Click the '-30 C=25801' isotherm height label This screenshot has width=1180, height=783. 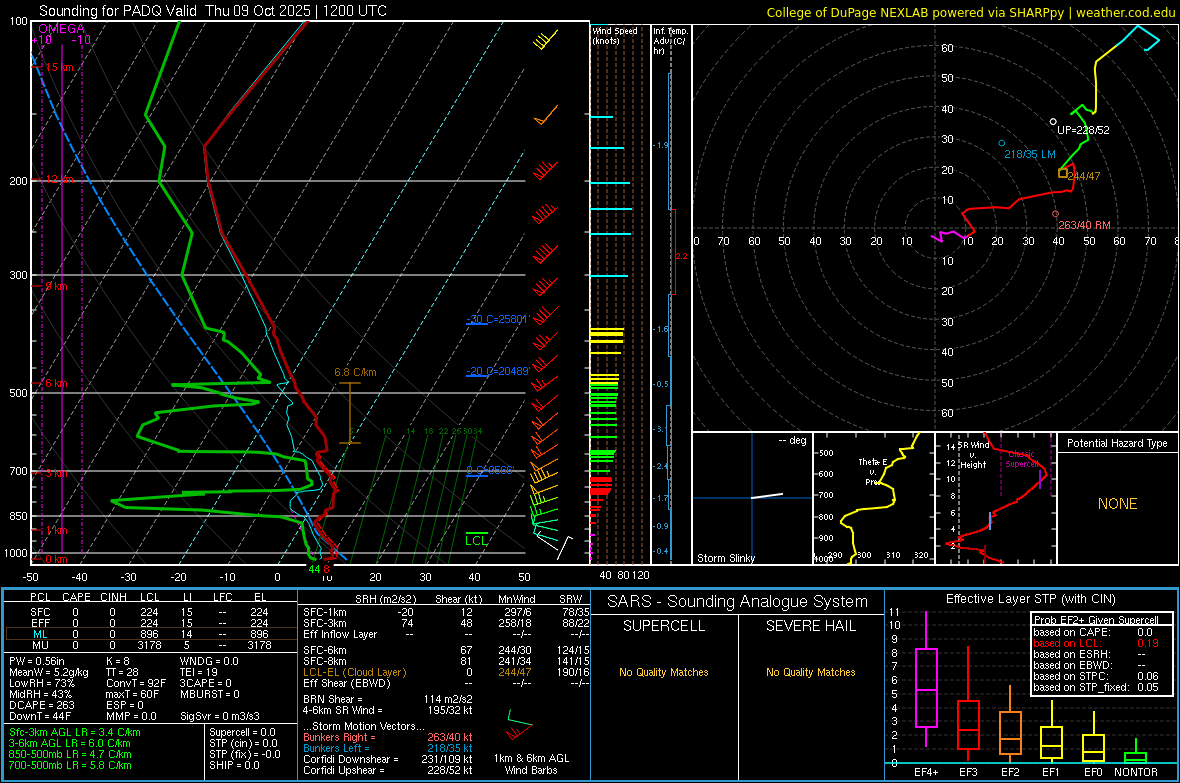498,318
